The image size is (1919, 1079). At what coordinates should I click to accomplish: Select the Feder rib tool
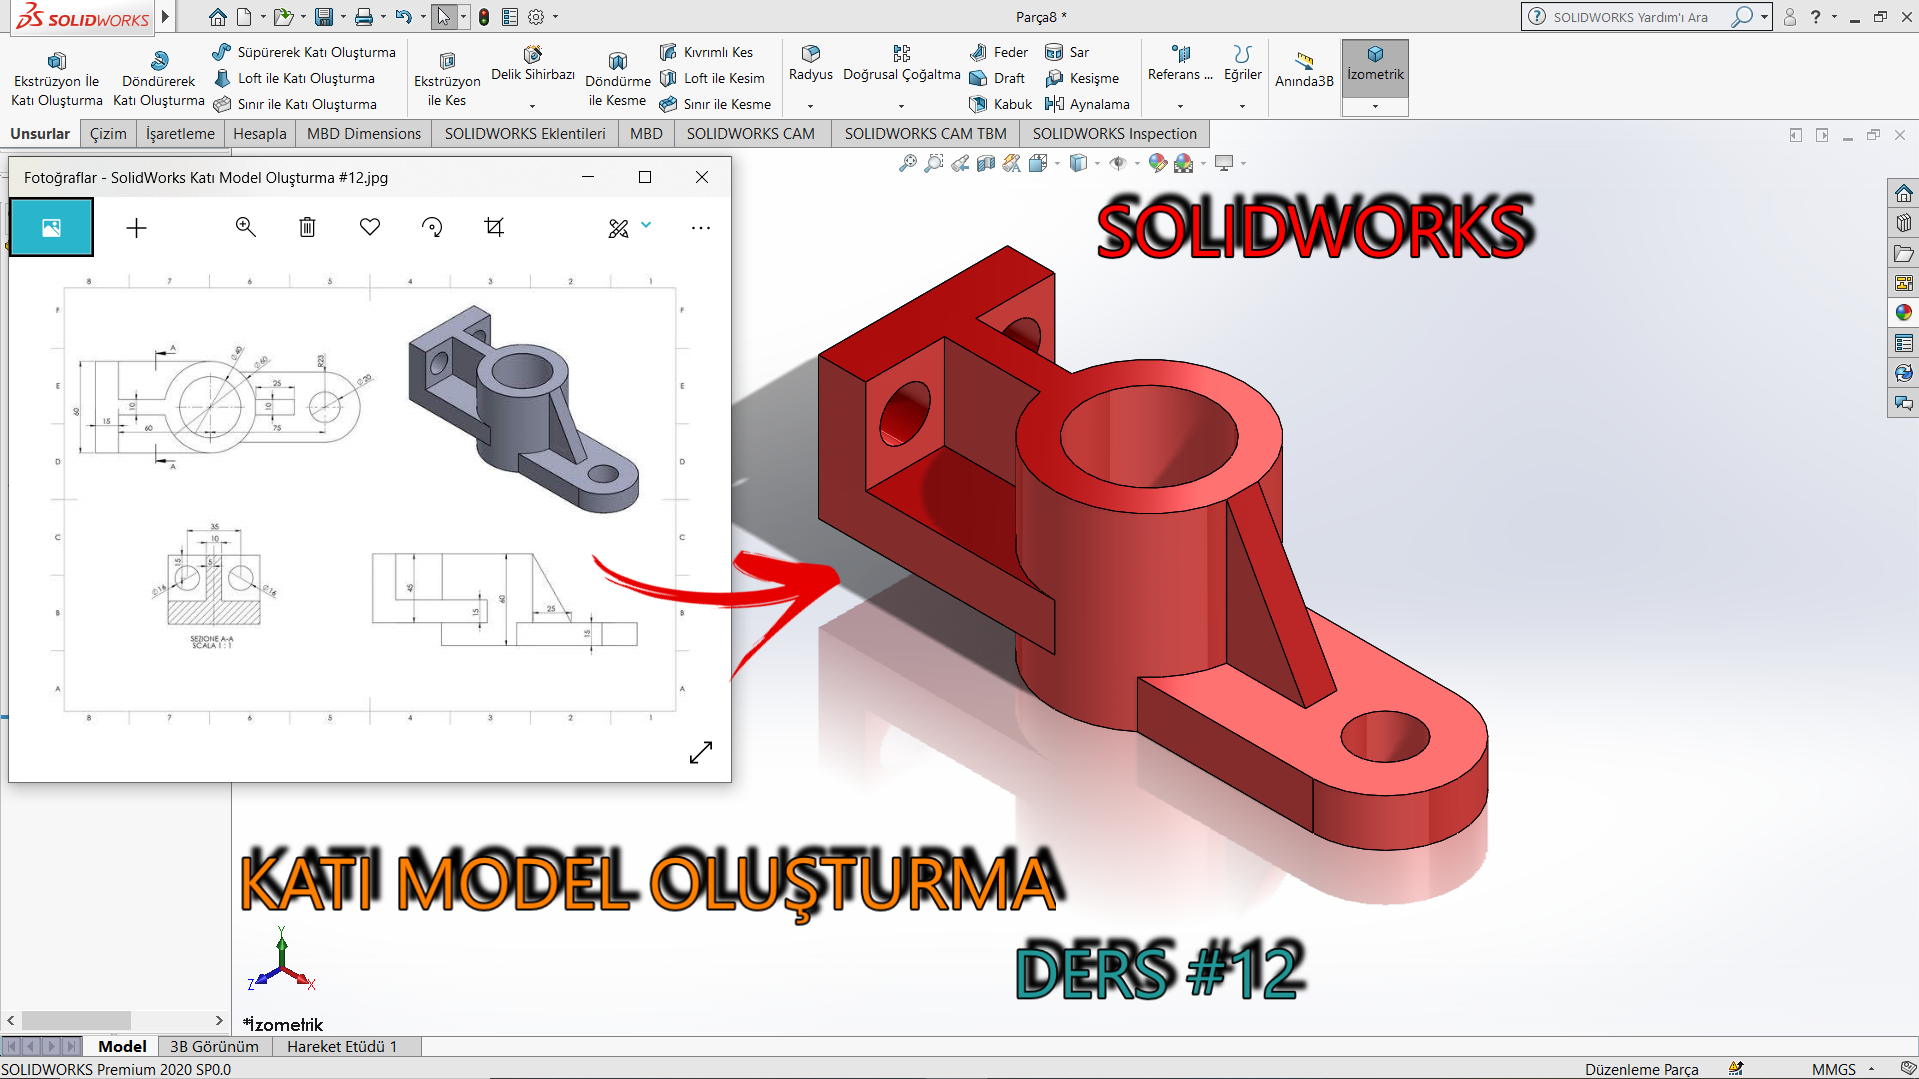point(999,52)
